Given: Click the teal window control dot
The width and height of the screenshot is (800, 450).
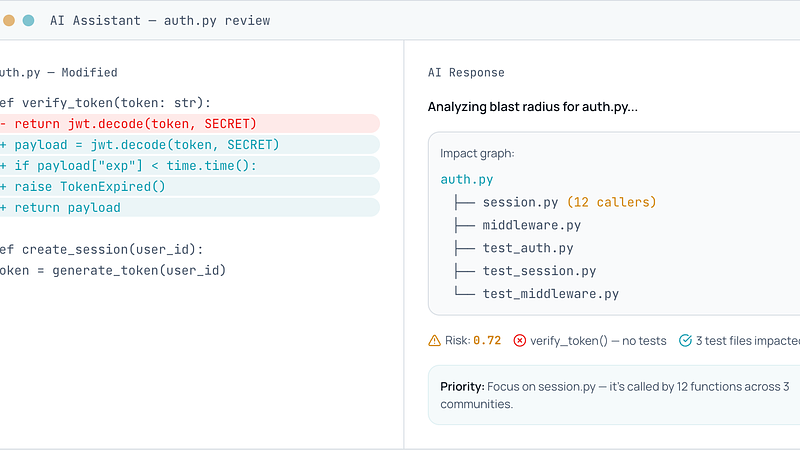Looking at the screenshot, I should coord(29,20).
